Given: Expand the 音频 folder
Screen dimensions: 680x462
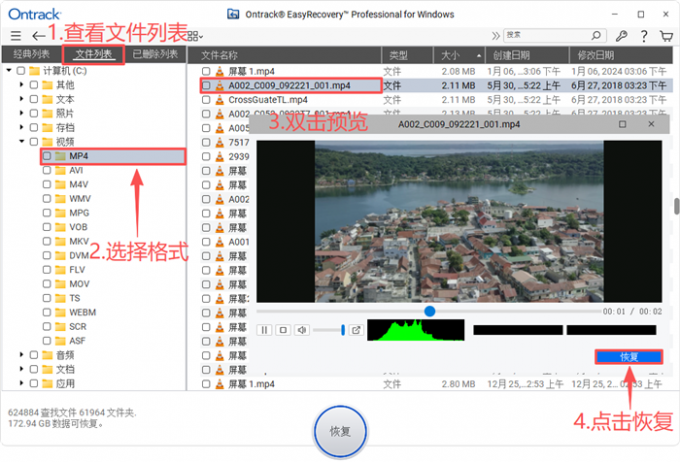Looking at the screenshot, I should 21,355.
